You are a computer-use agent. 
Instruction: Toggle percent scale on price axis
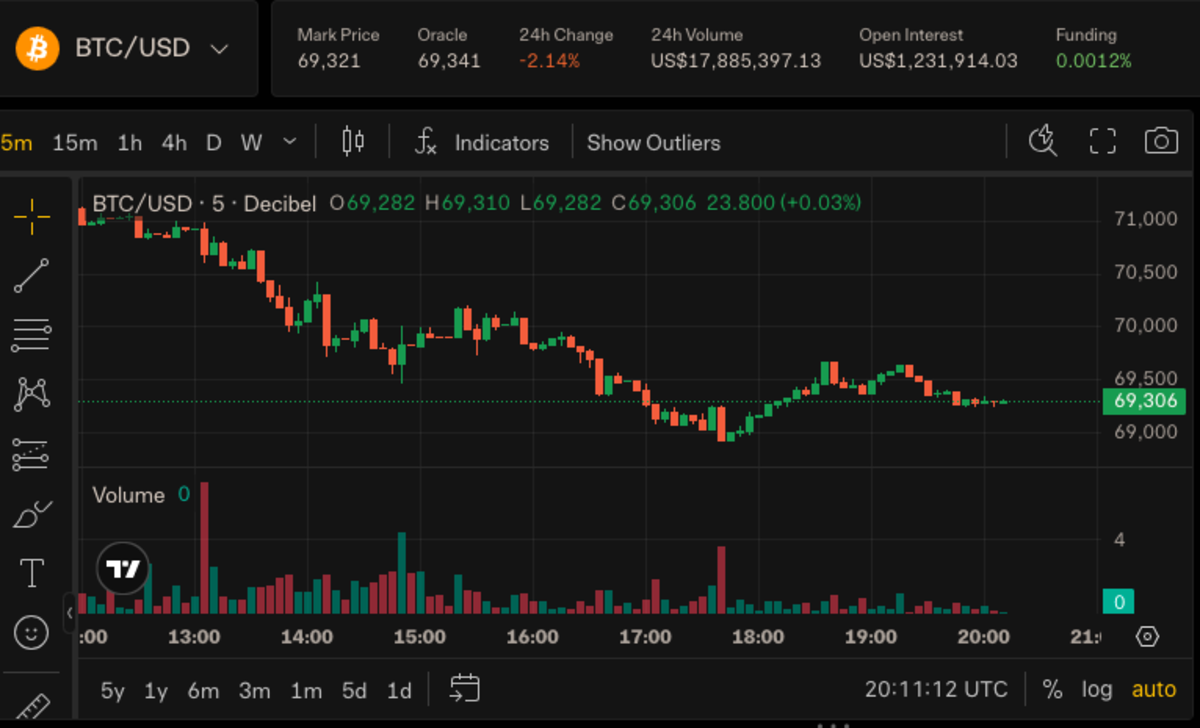1052,689
